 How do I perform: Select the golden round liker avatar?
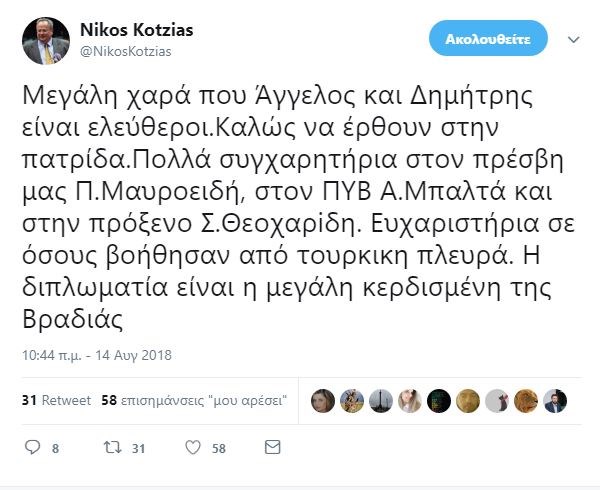click(x=468, y=401)
